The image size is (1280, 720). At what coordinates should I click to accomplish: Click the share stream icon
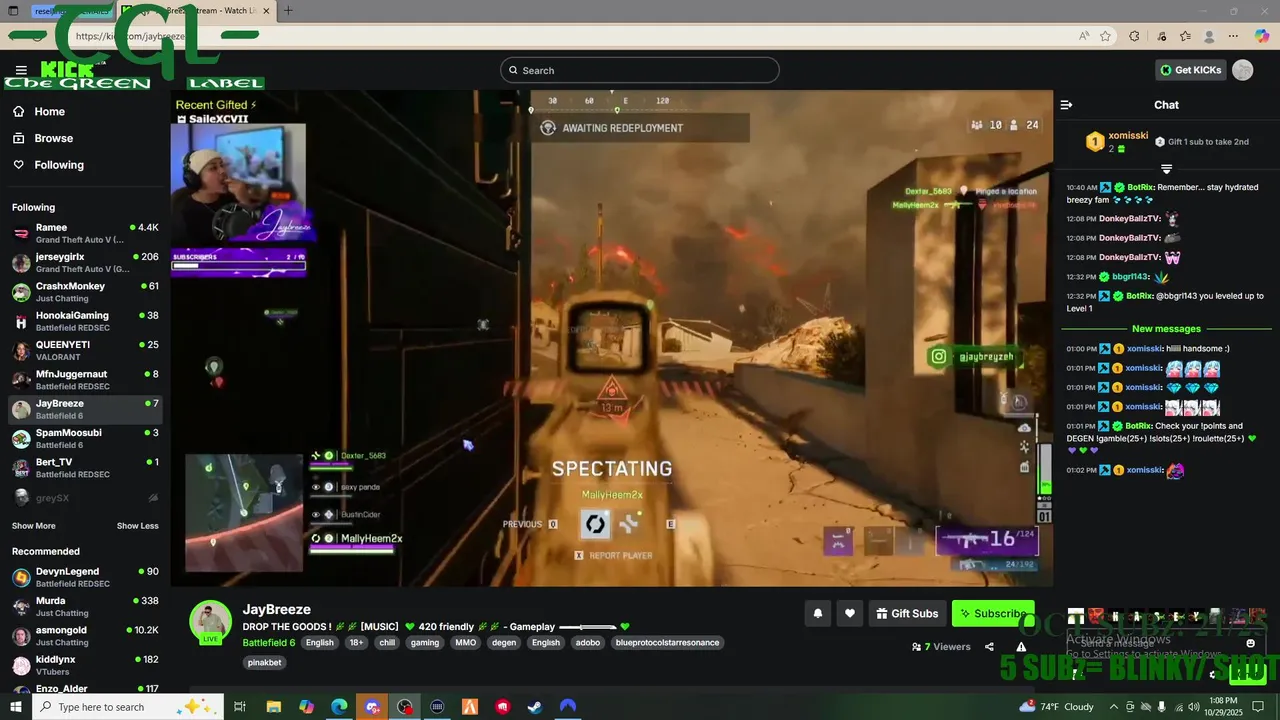[x=989, y=647]
